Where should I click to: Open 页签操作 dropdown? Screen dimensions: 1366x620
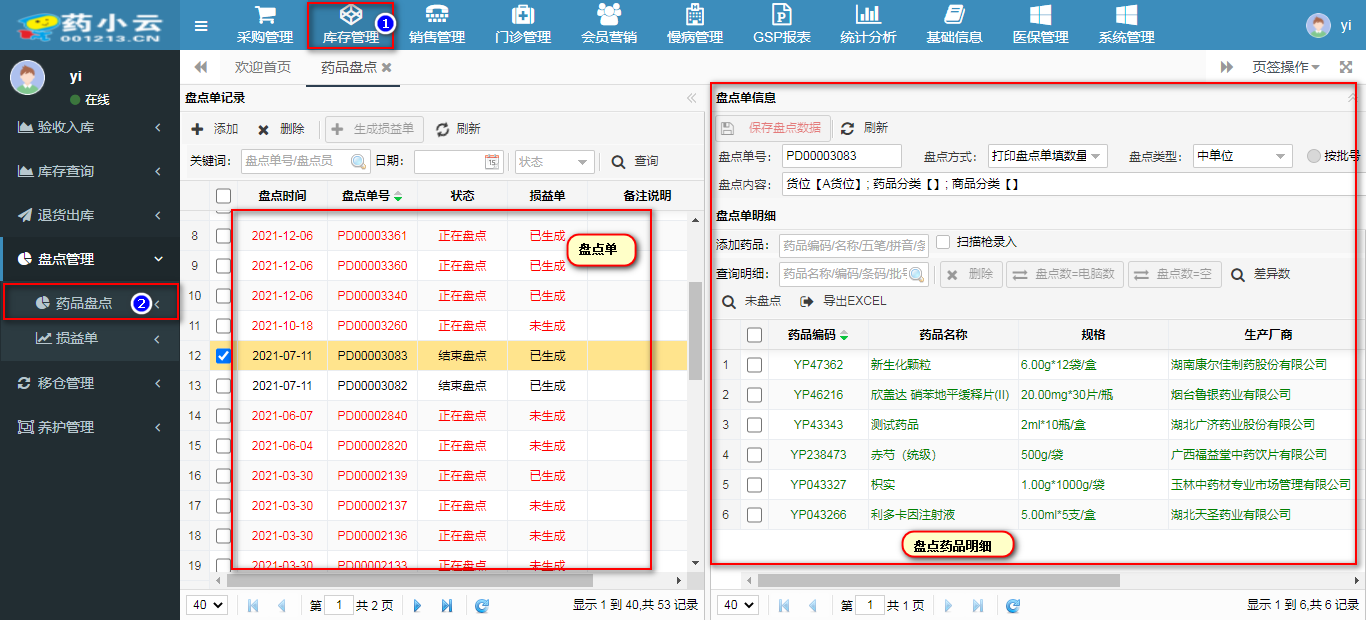pyautogui.click(x=1286, y=67)
